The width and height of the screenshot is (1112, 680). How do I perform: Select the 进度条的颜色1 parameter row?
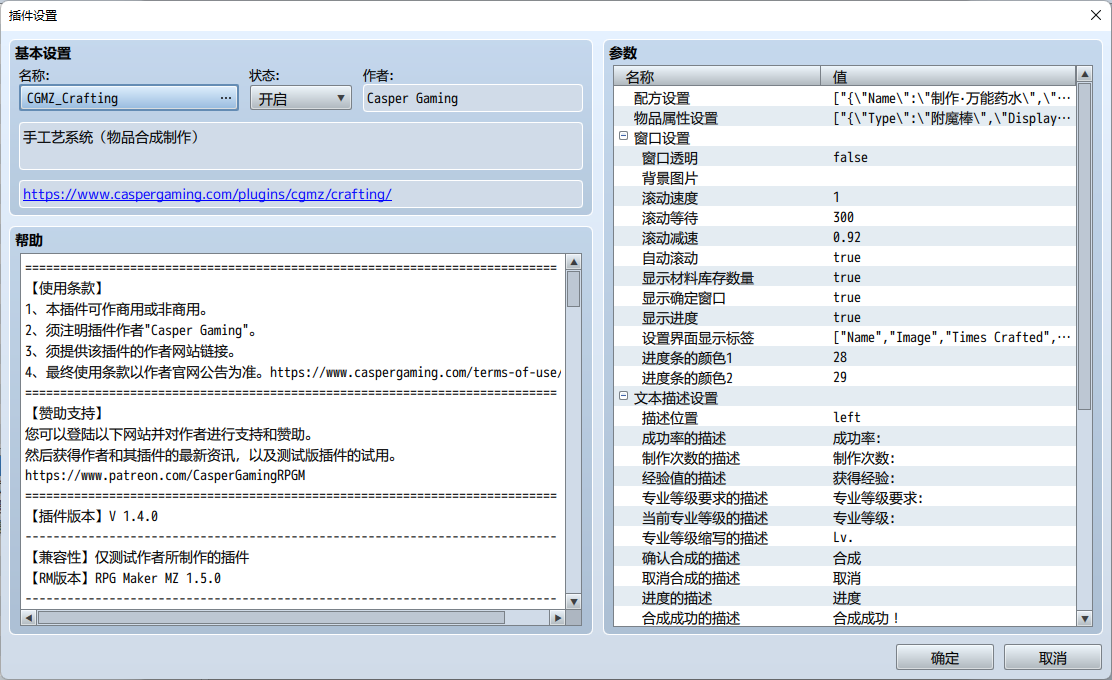click(x=845, y=357)
